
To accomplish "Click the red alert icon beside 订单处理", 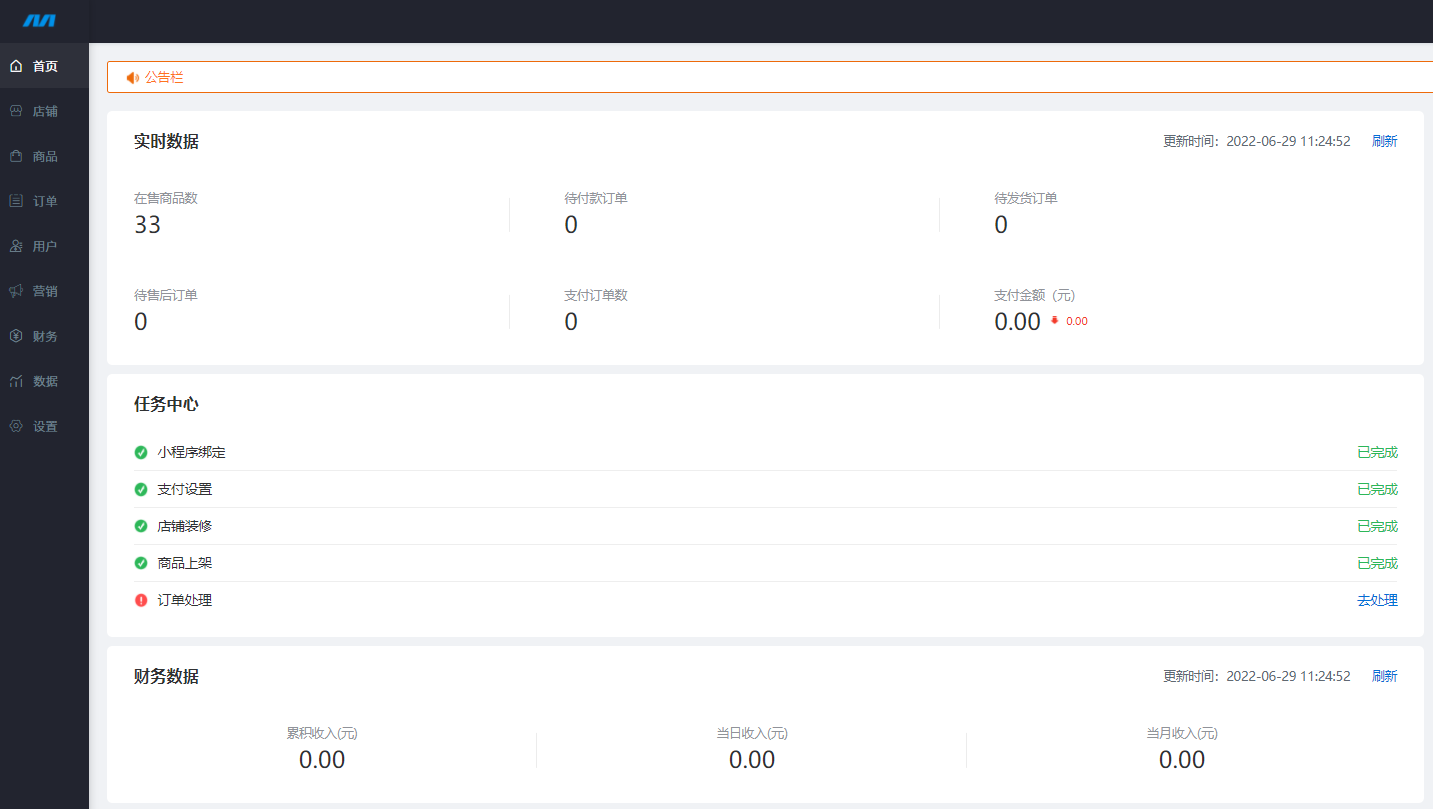I will (x=141, y=600).
